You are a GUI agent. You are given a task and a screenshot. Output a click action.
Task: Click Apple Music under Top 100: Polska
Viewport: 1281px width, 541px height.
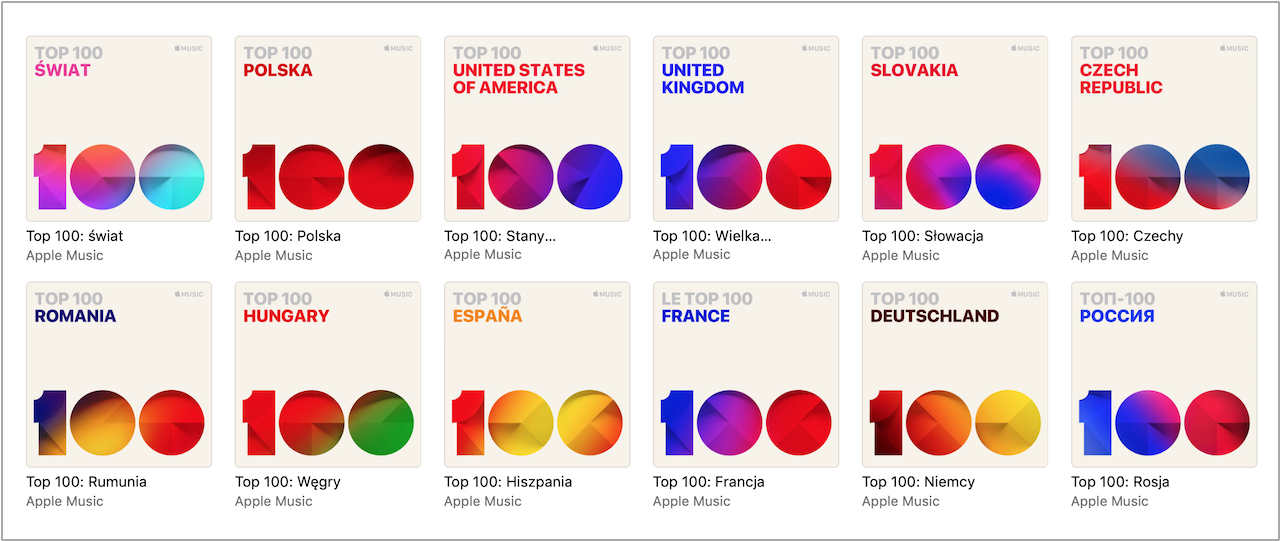[x=273, y=255]
